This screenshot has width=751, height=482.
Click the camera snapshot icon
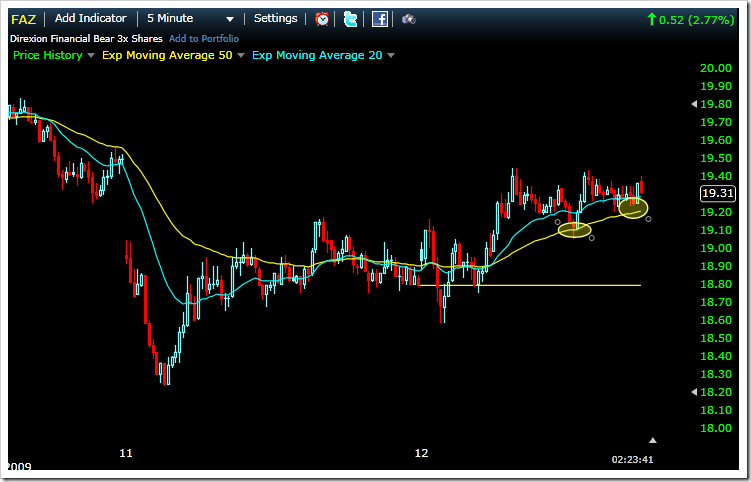point(409,19)
